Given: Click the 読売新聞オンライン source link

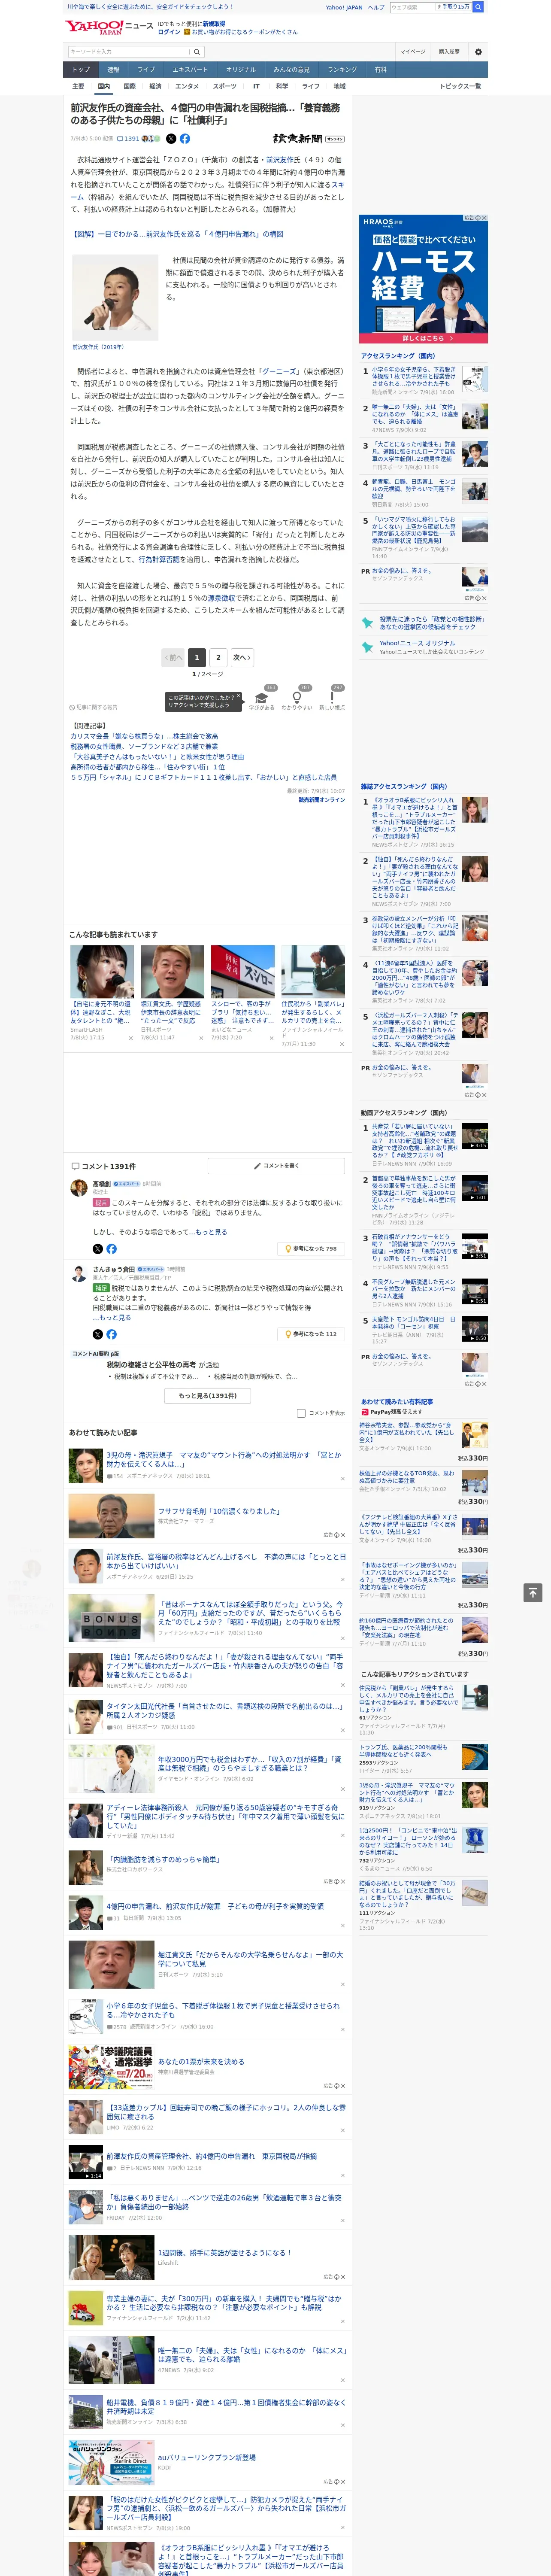Looking at the screenshot, I should [322, 800].
